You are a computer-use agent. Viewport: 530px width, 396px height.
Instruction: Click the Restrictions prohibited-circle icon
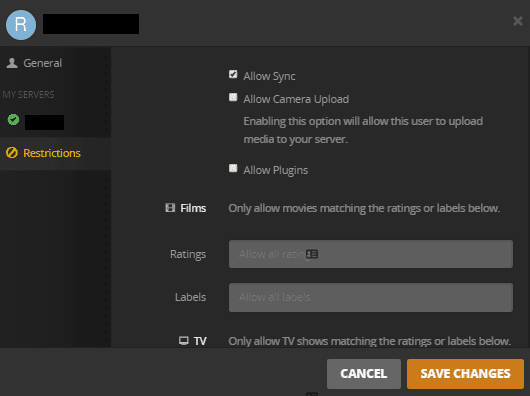[x=12, y=153]
